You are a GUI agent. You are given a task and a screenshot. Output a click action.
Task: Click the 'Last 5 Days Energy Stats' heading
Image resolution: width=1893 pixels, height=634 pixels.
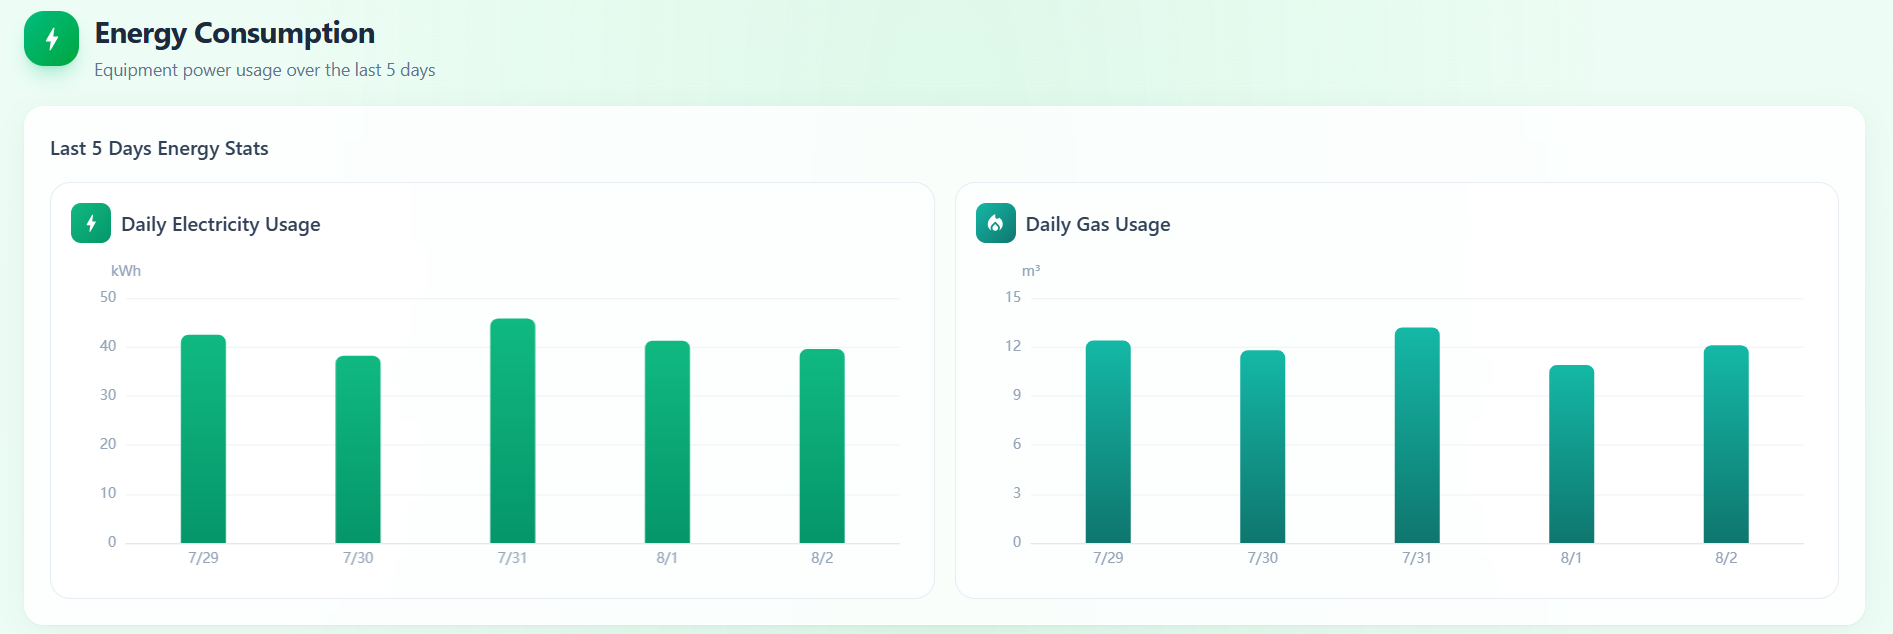159,148
